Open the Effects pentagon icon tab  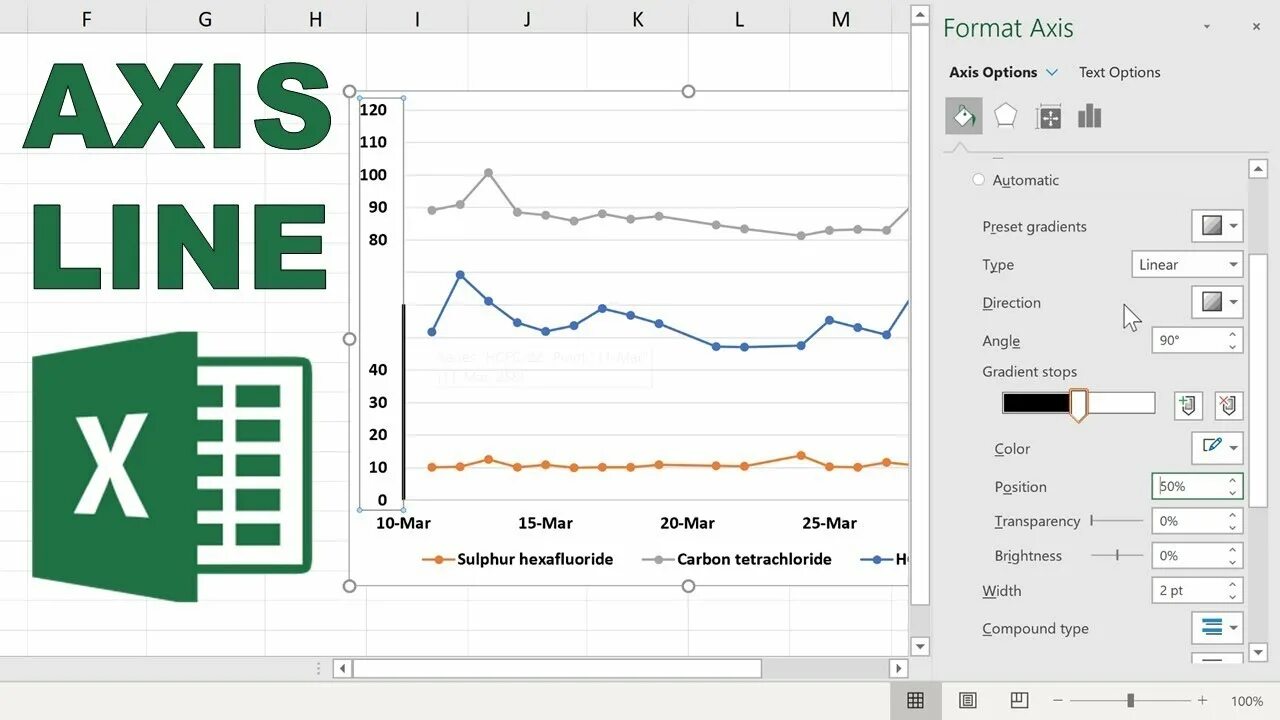point(1005,117)
